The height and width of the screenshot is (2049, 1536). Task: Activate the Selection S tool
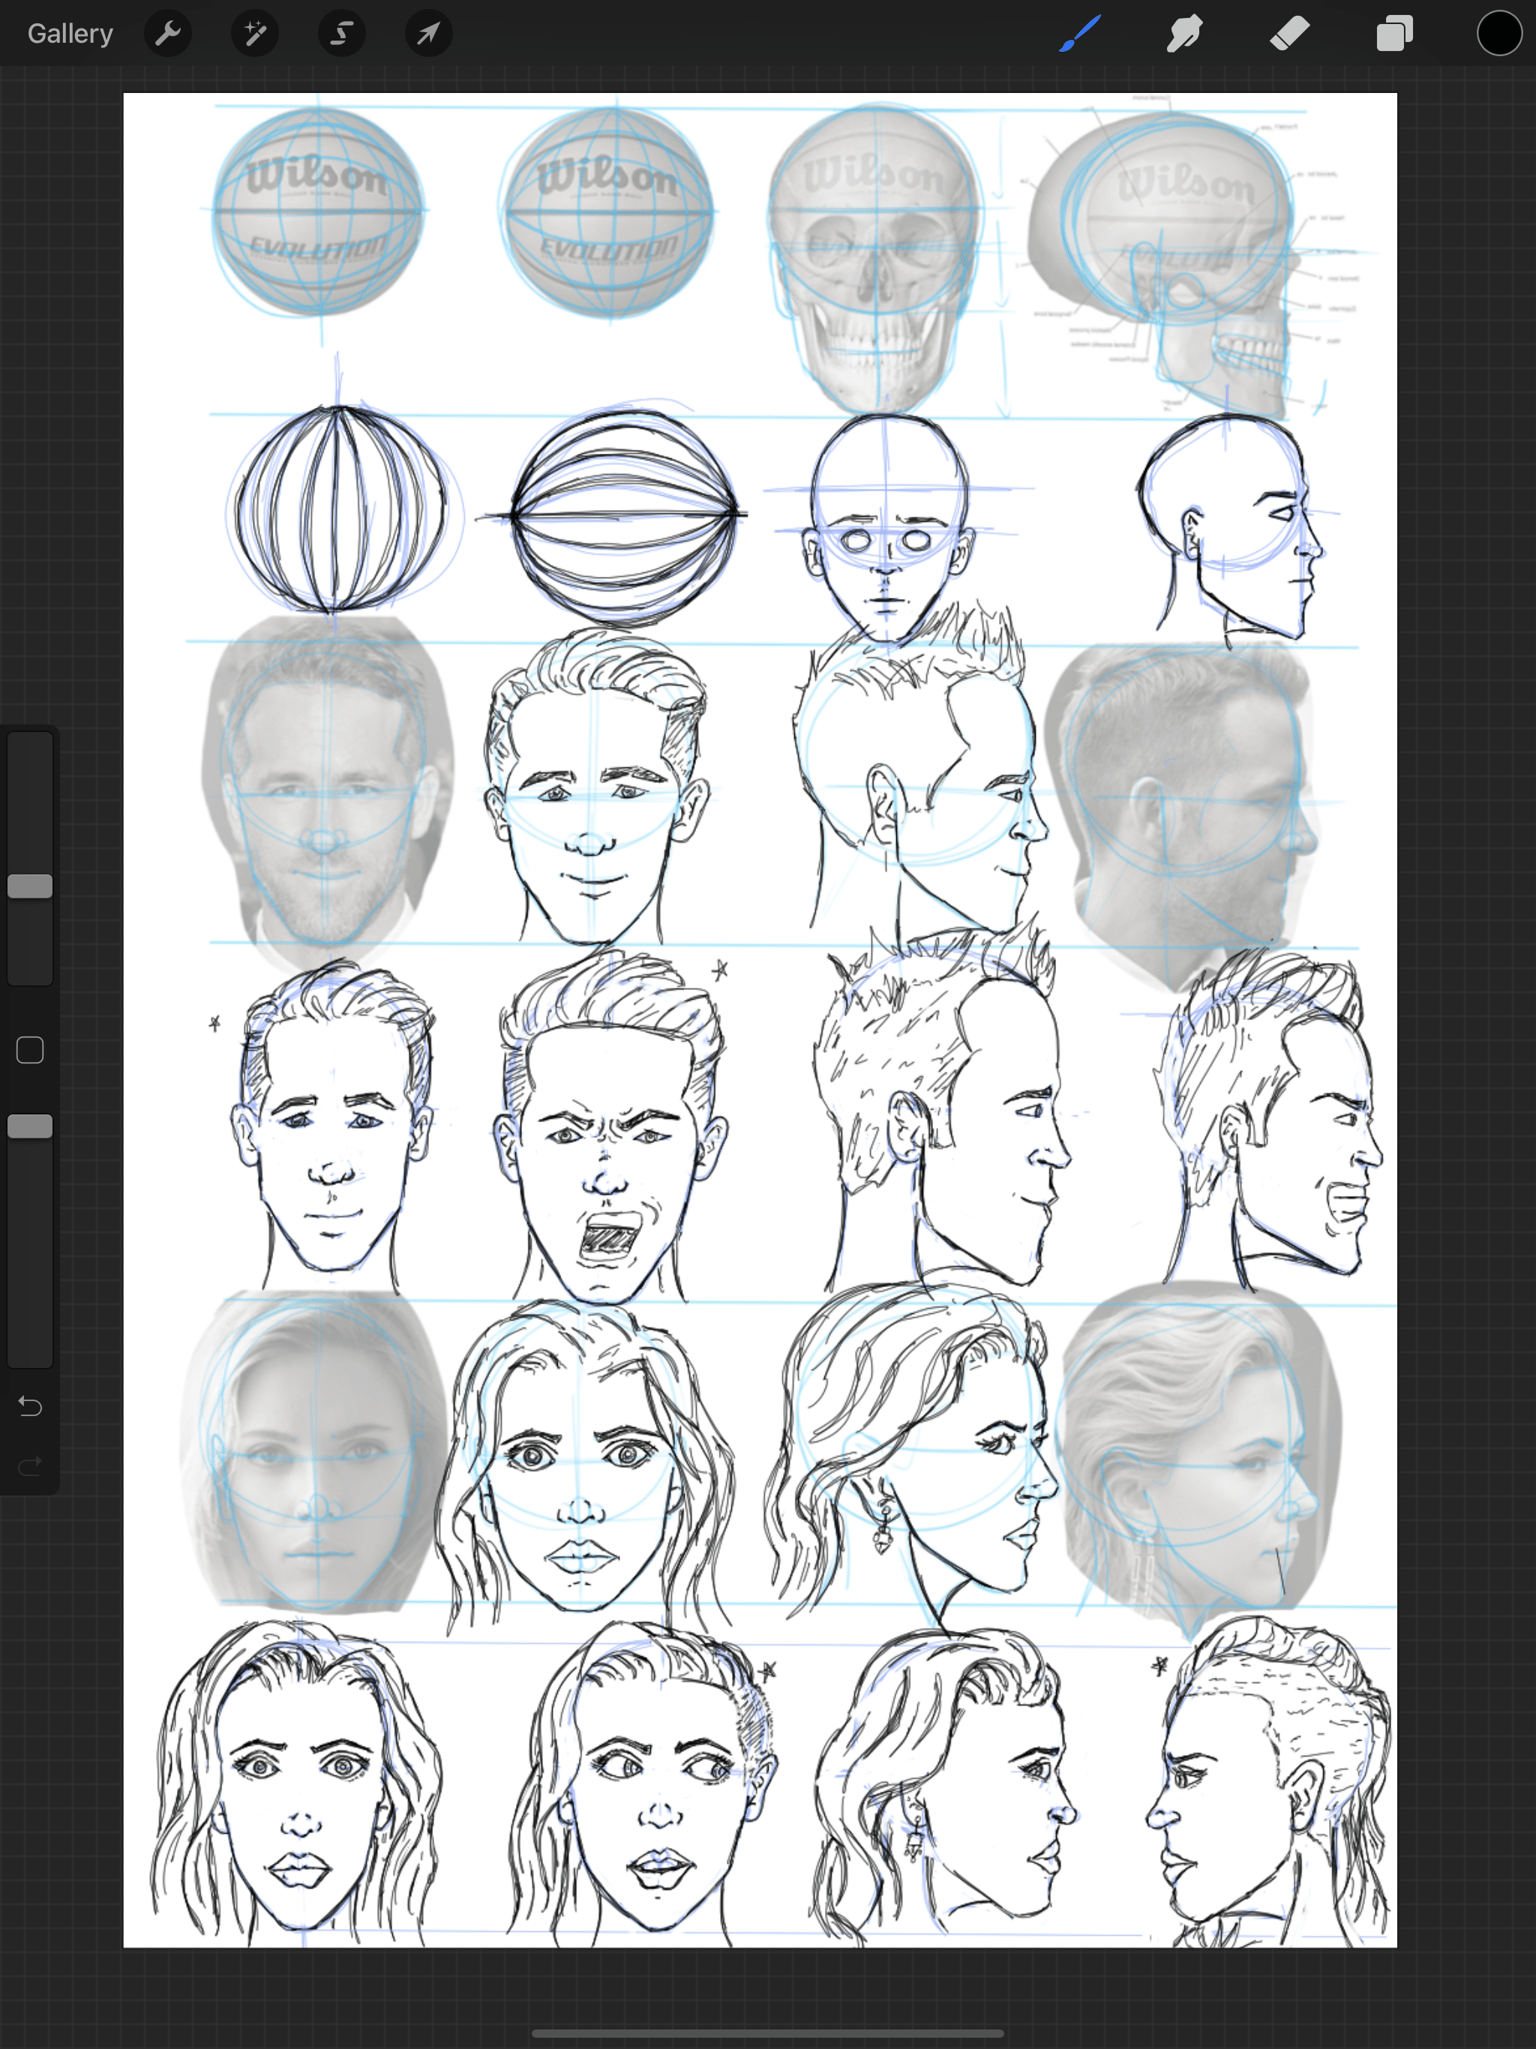(342, 34)
